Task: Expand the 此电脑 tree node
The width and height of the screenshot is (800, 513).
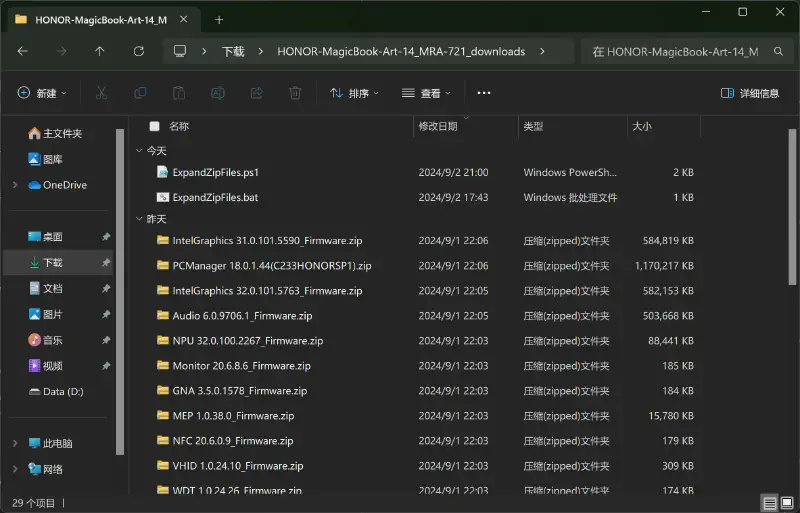Action: 15,443
